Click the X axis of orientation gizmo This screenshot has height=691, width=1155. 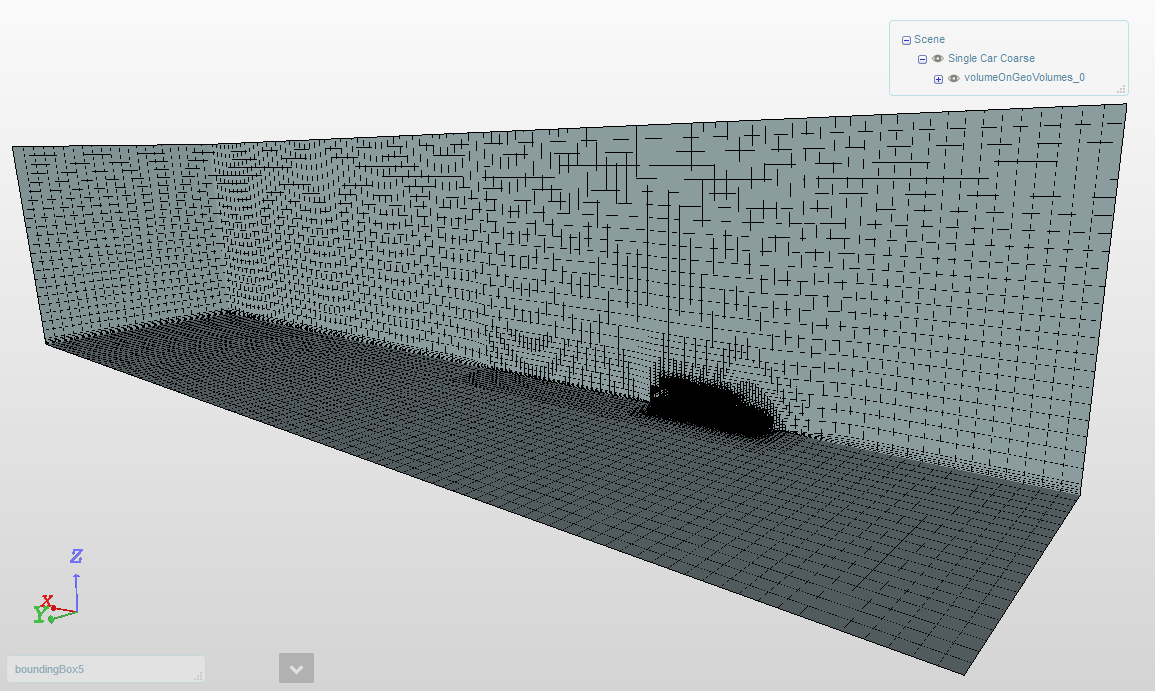point(47,600)
